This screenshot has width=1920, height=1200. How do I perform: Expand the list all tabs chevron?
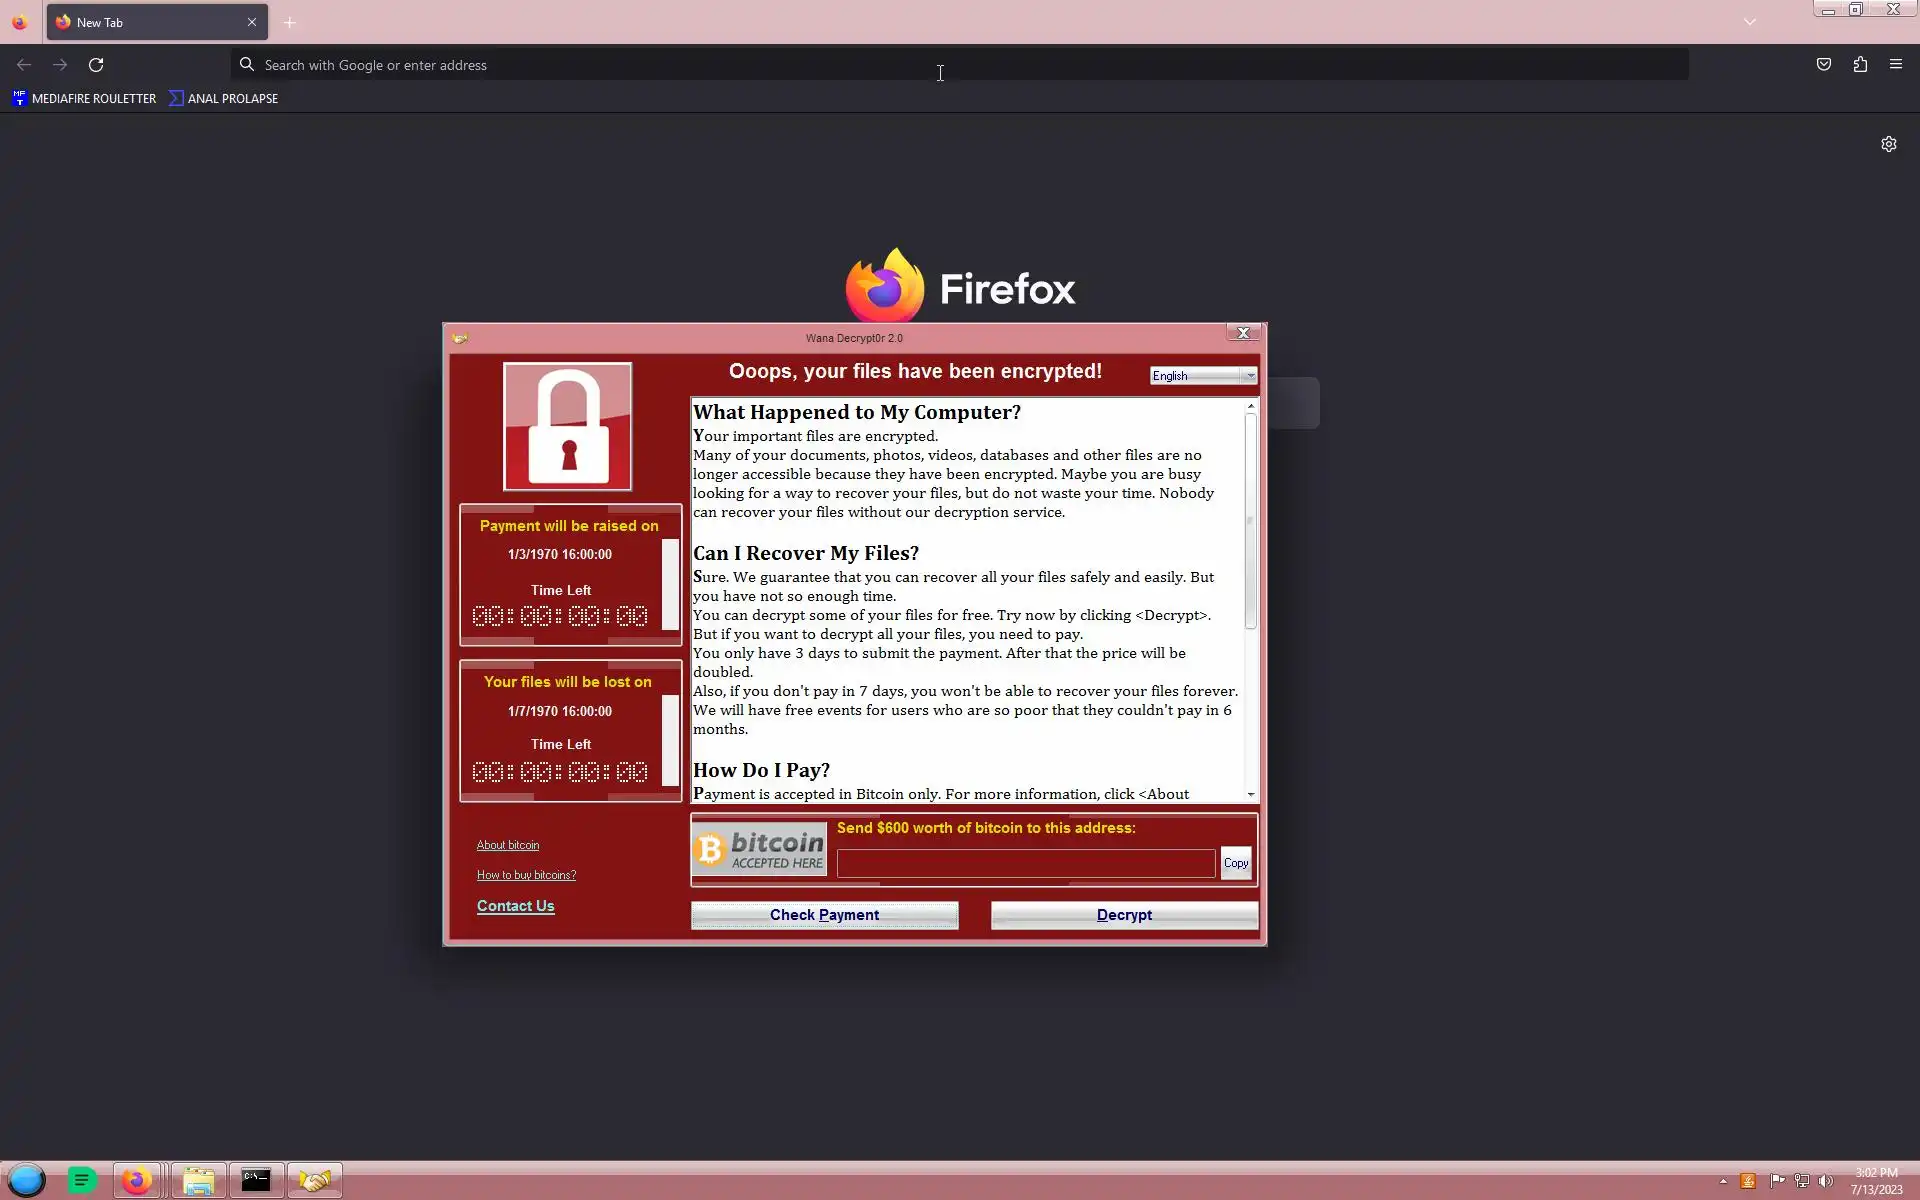coord(1749,22)
